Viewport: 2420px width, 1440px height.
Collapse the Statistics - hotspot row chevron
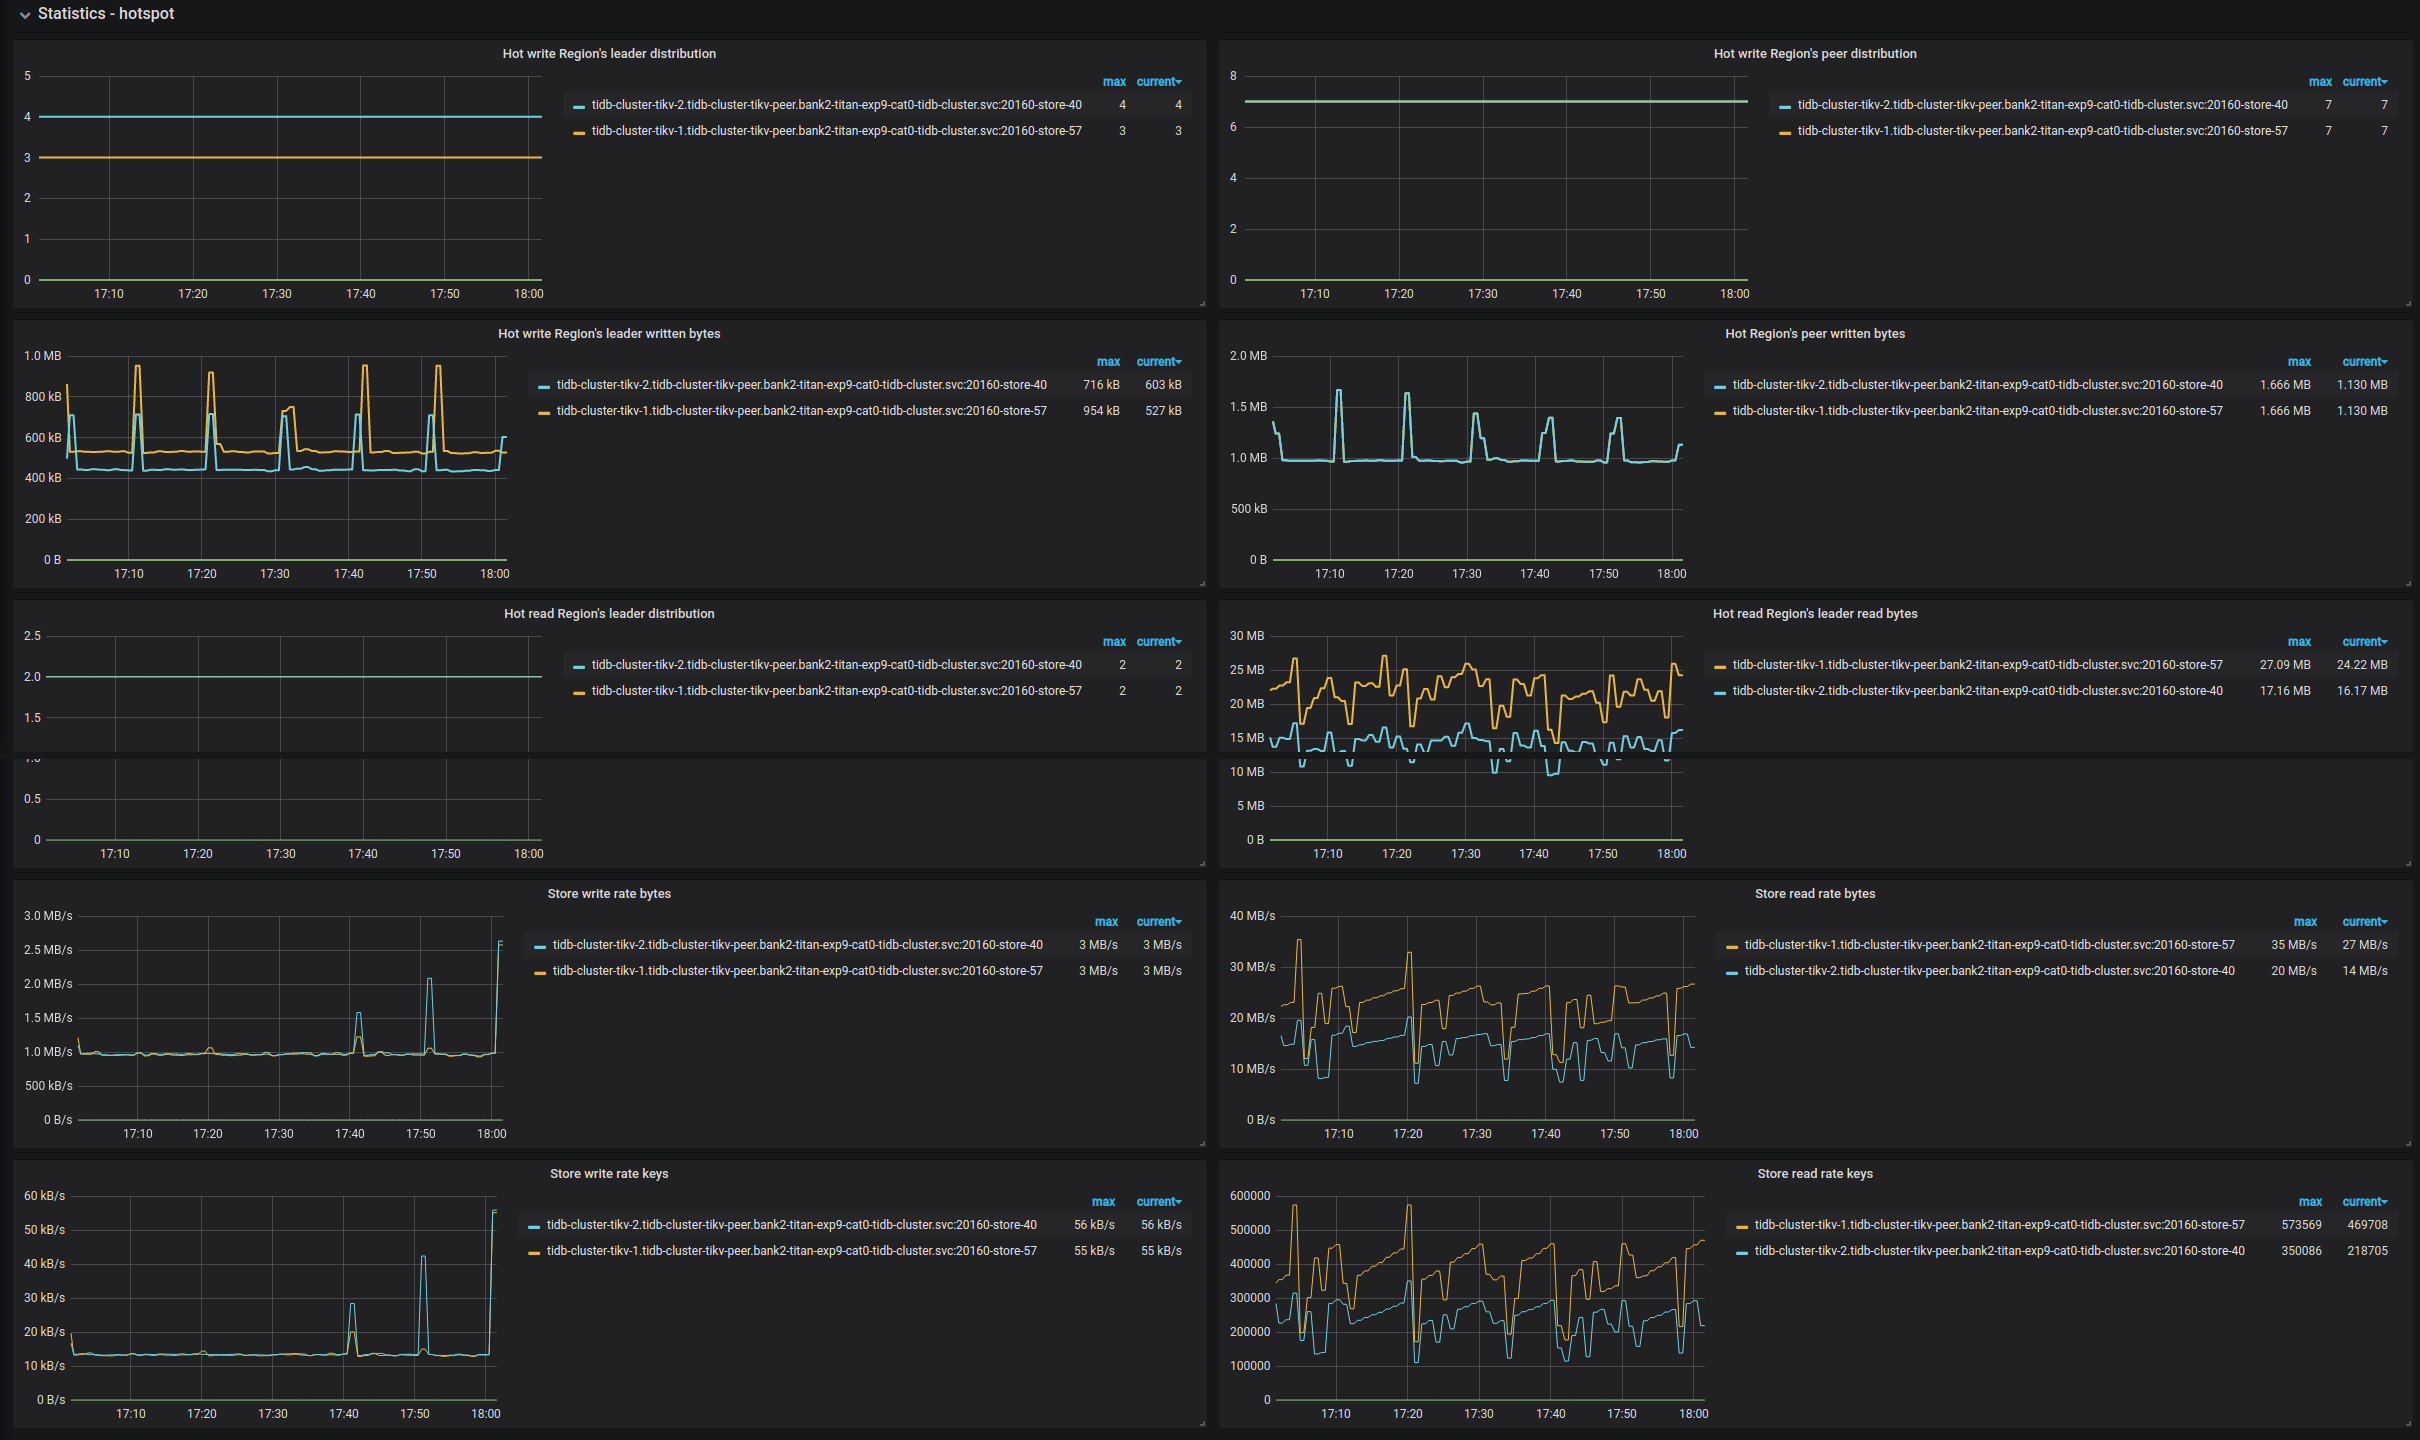[25, 15]
